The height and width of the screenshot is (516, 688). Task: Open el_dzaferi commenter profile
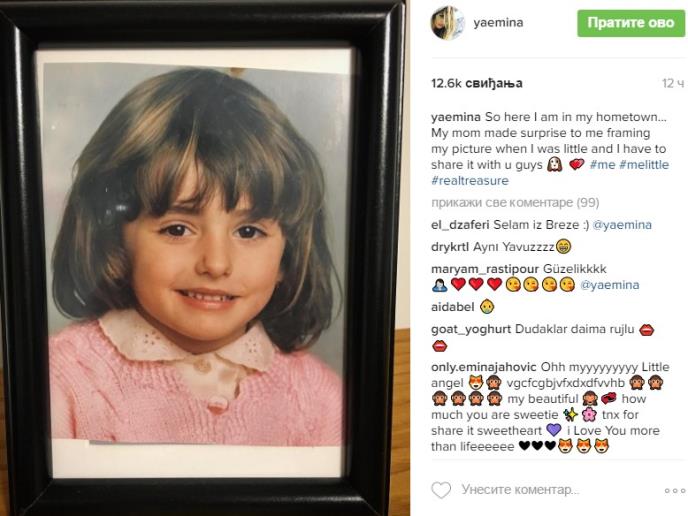[460, 225]
